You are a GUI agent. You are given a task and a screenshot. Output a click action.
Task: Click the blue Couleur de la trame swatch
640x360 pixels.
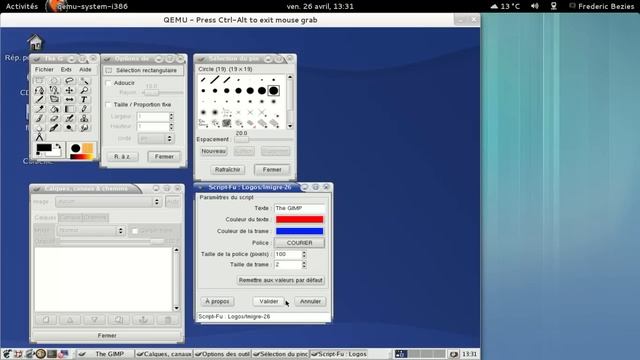(x=299, y=231)
